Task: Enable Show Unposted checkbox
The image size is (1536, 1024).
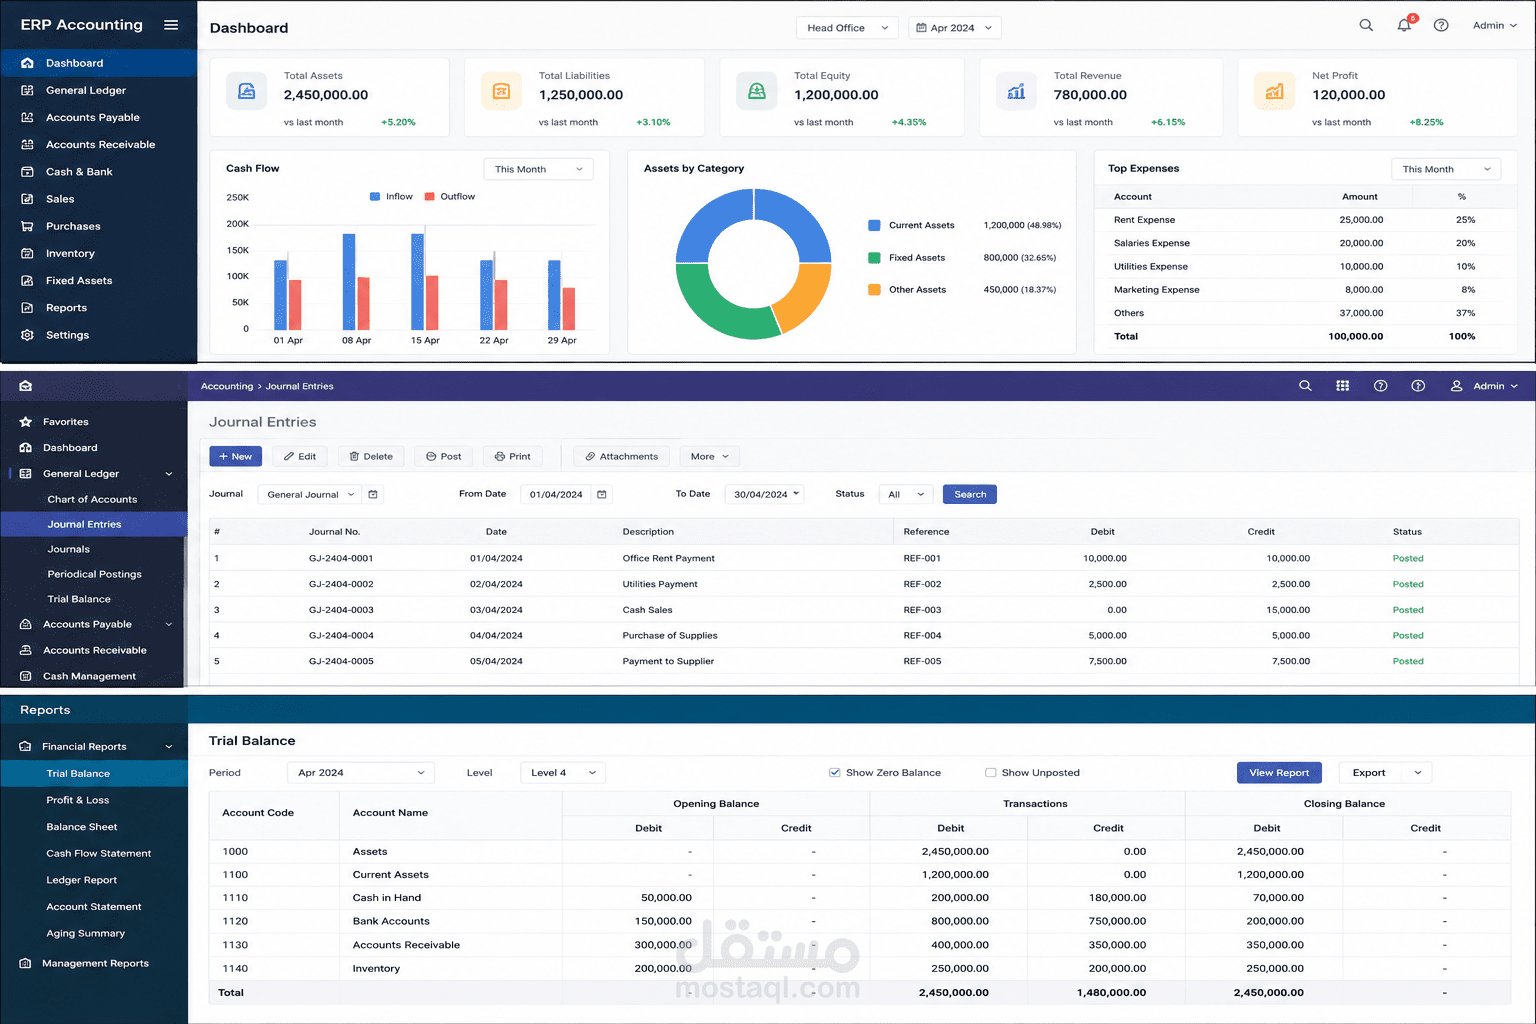Action: coord(991,773)
